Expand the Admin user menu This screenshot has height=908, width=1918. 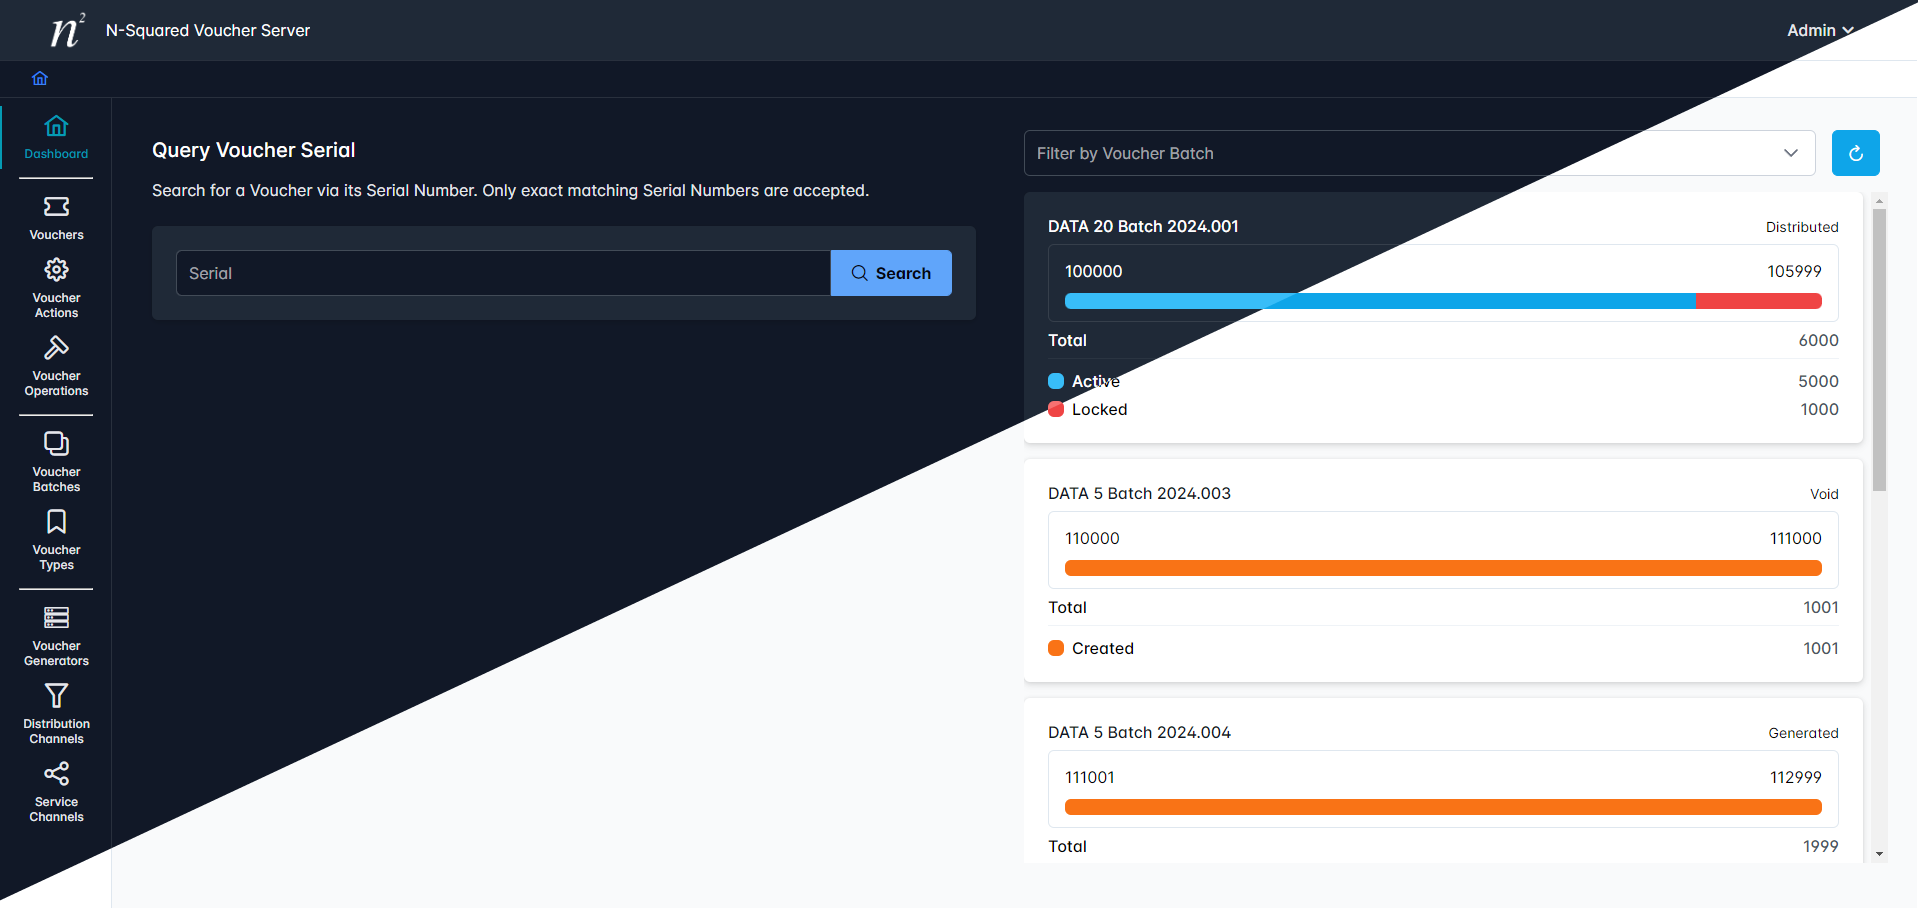point(1819,30)
